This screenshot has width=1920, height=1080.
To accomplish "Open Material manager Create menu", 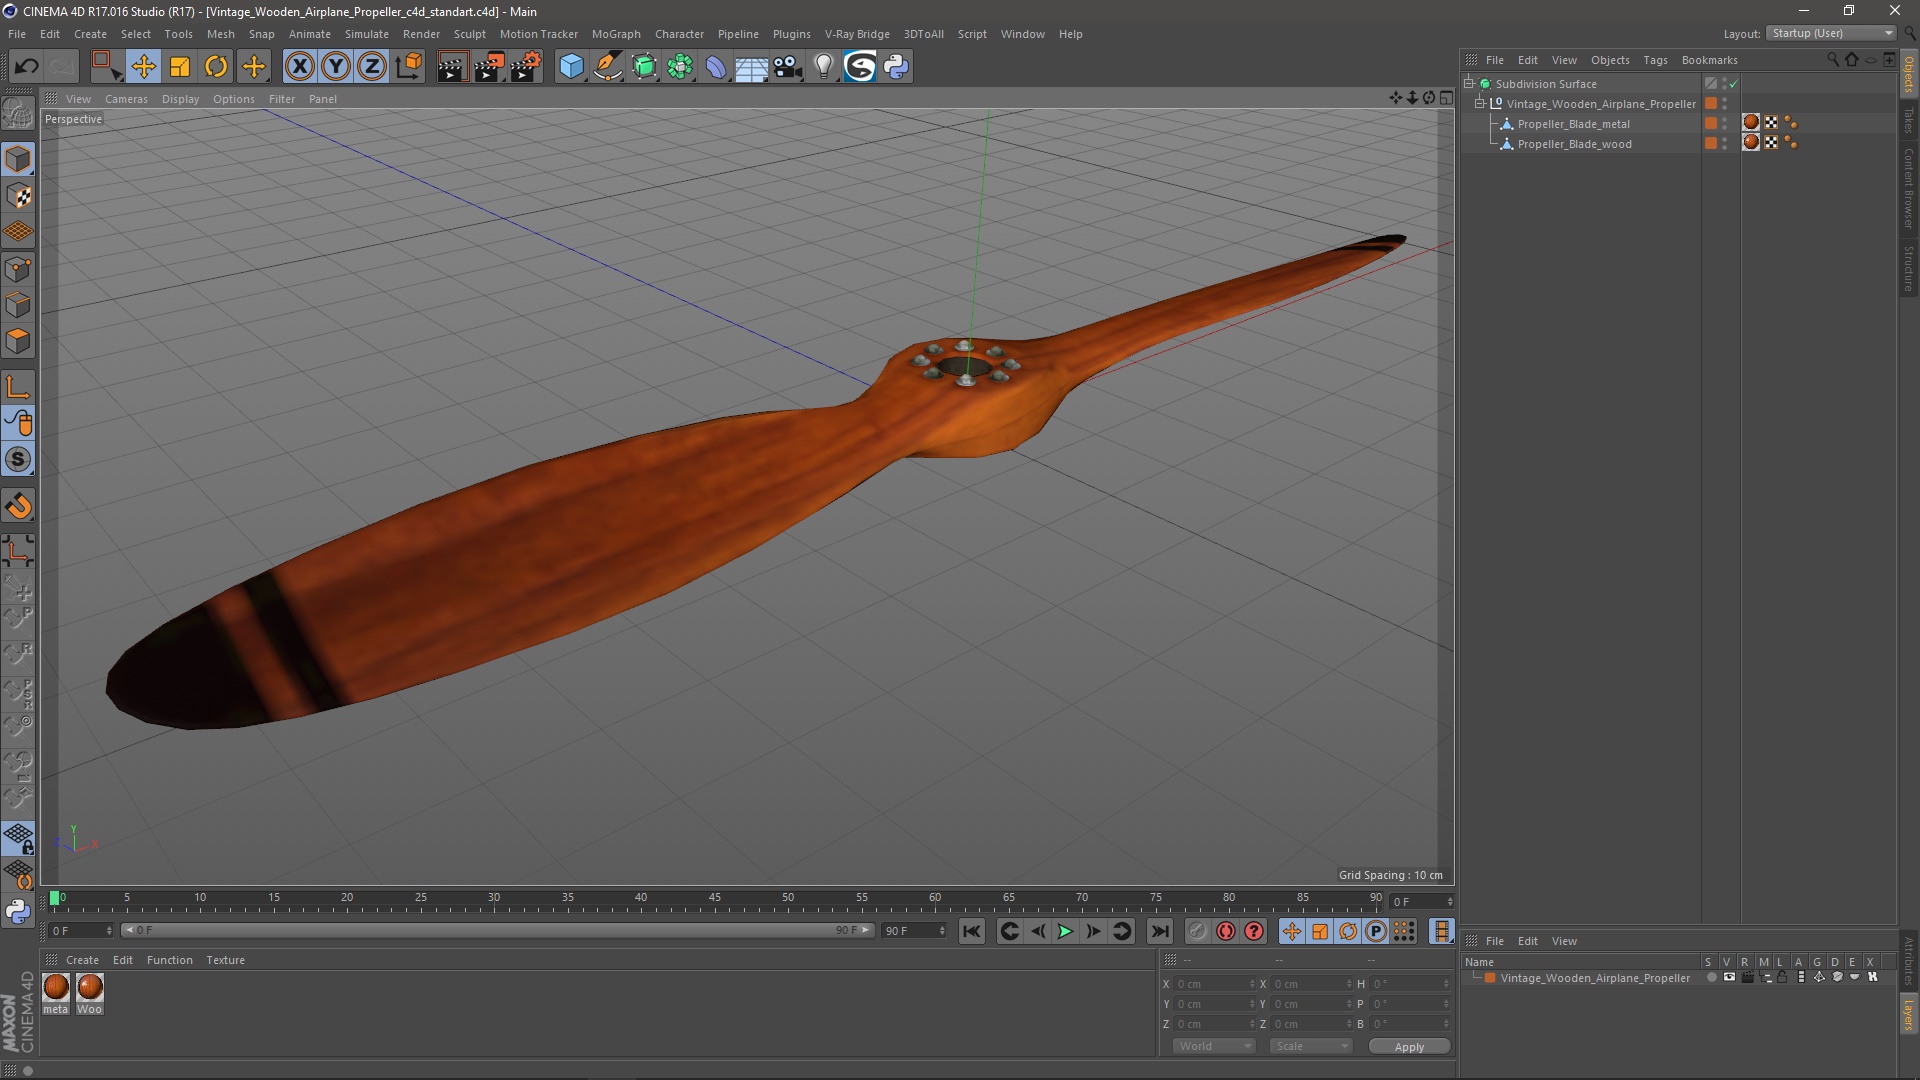I will pyautogui.click(x=82, y=960).
